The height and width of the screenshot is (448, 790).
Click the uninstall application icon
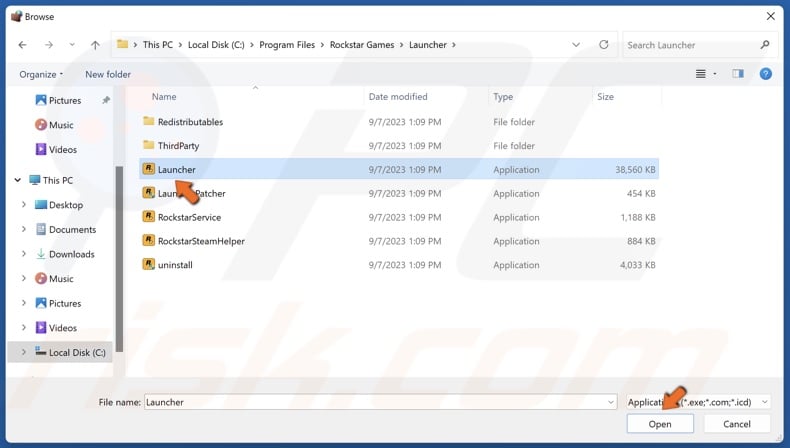point(149,265)
